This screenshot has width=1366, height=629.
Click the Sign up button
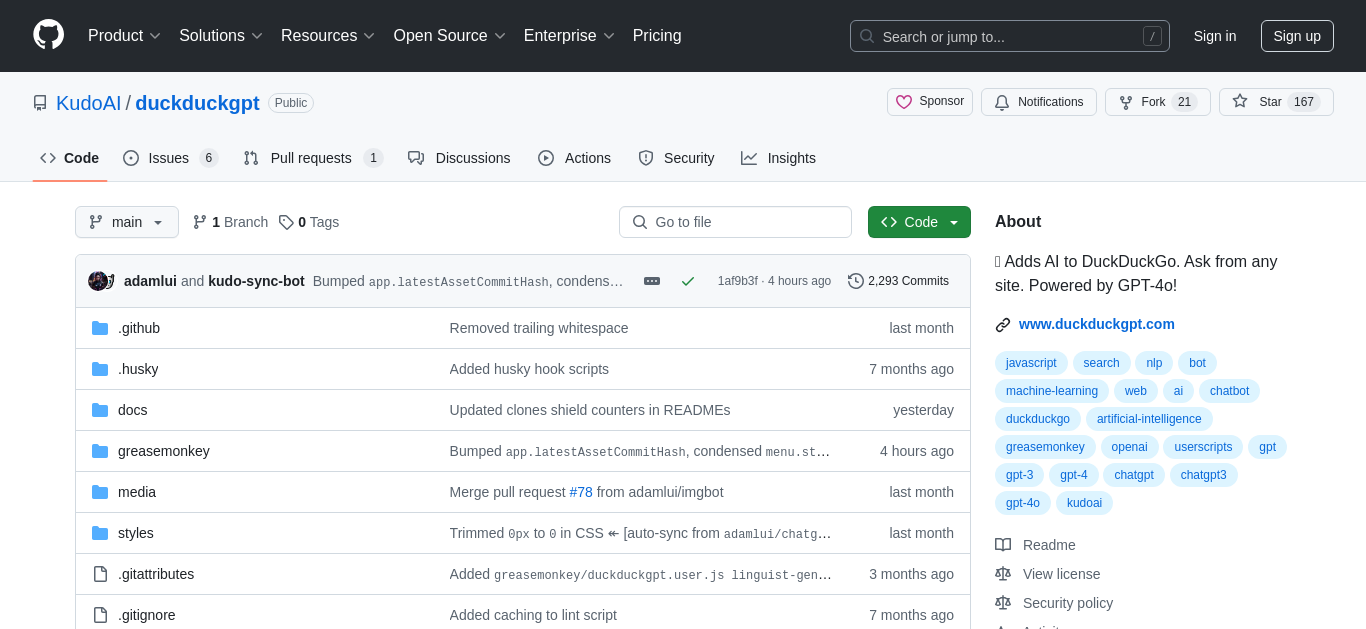(x=1297, y=36)
